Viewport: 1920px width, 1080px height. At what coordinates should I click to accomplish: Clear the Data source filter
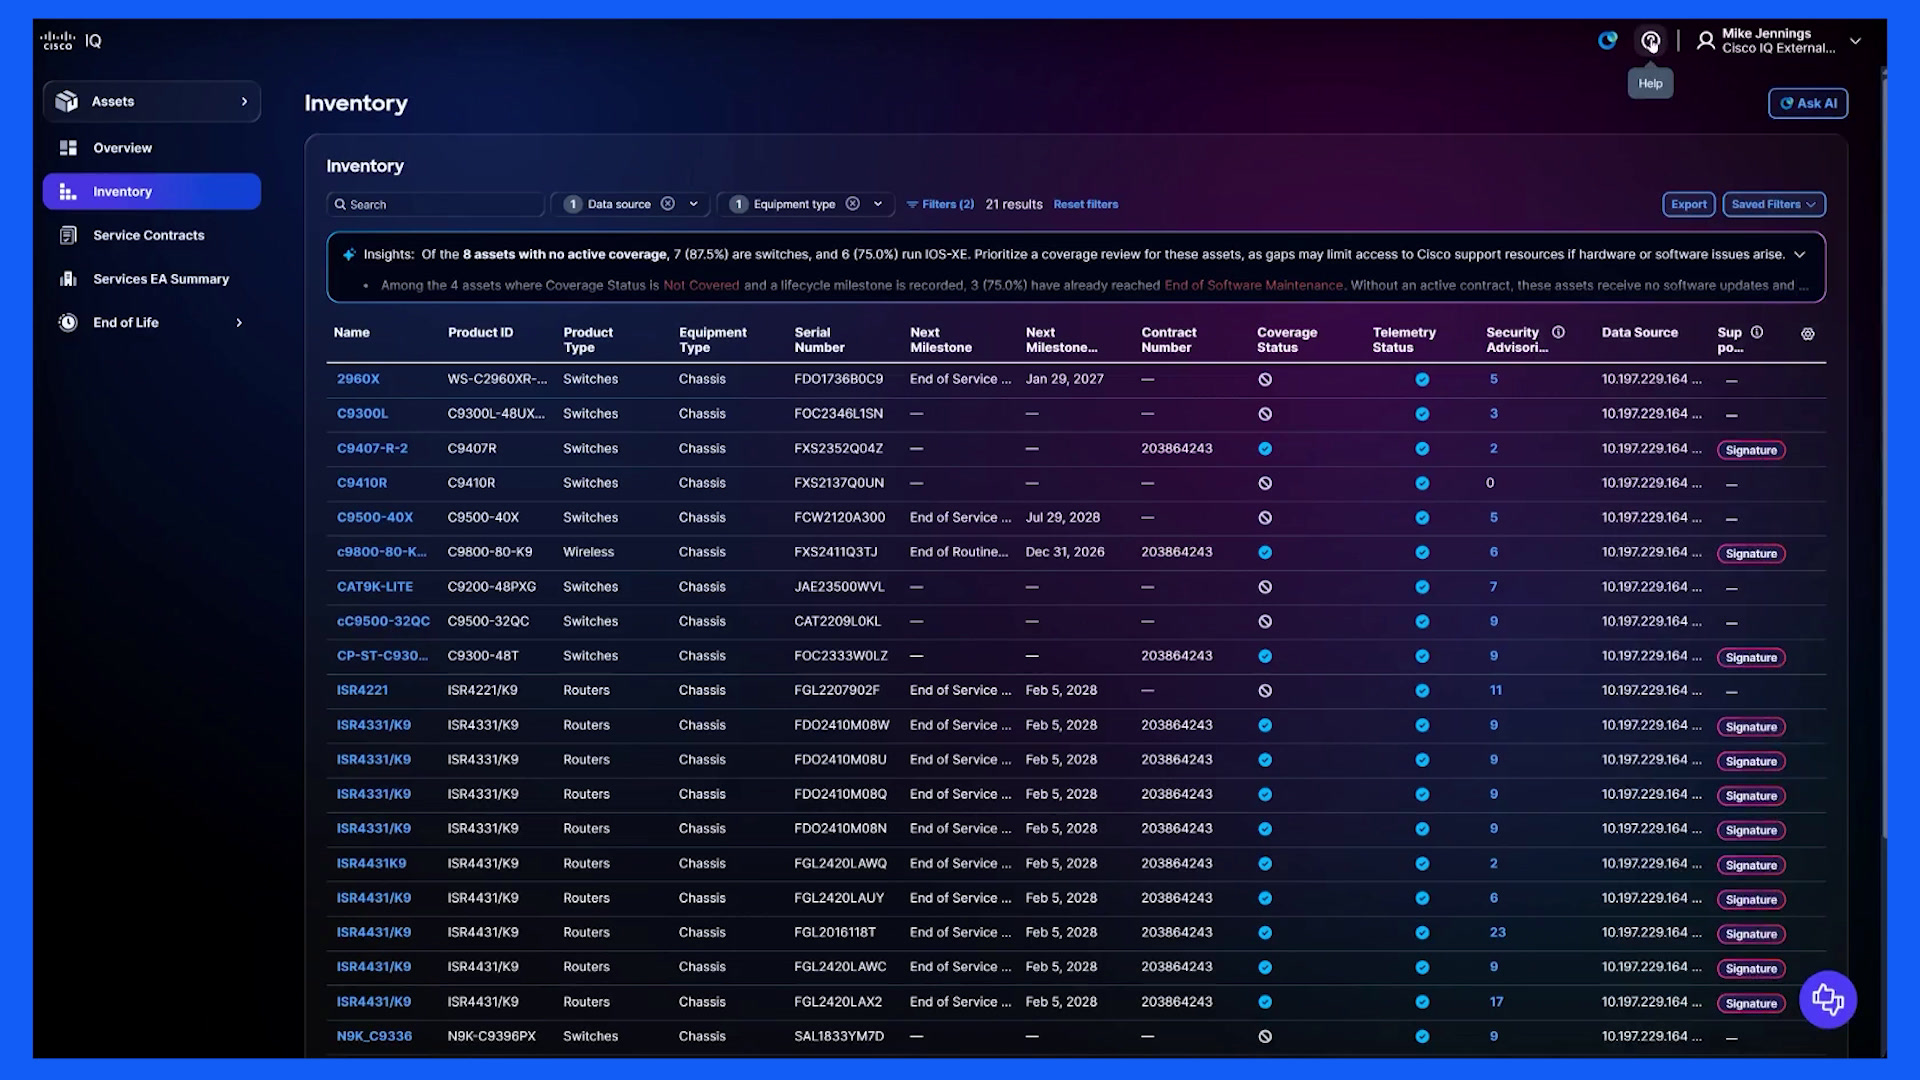point(668,204)
